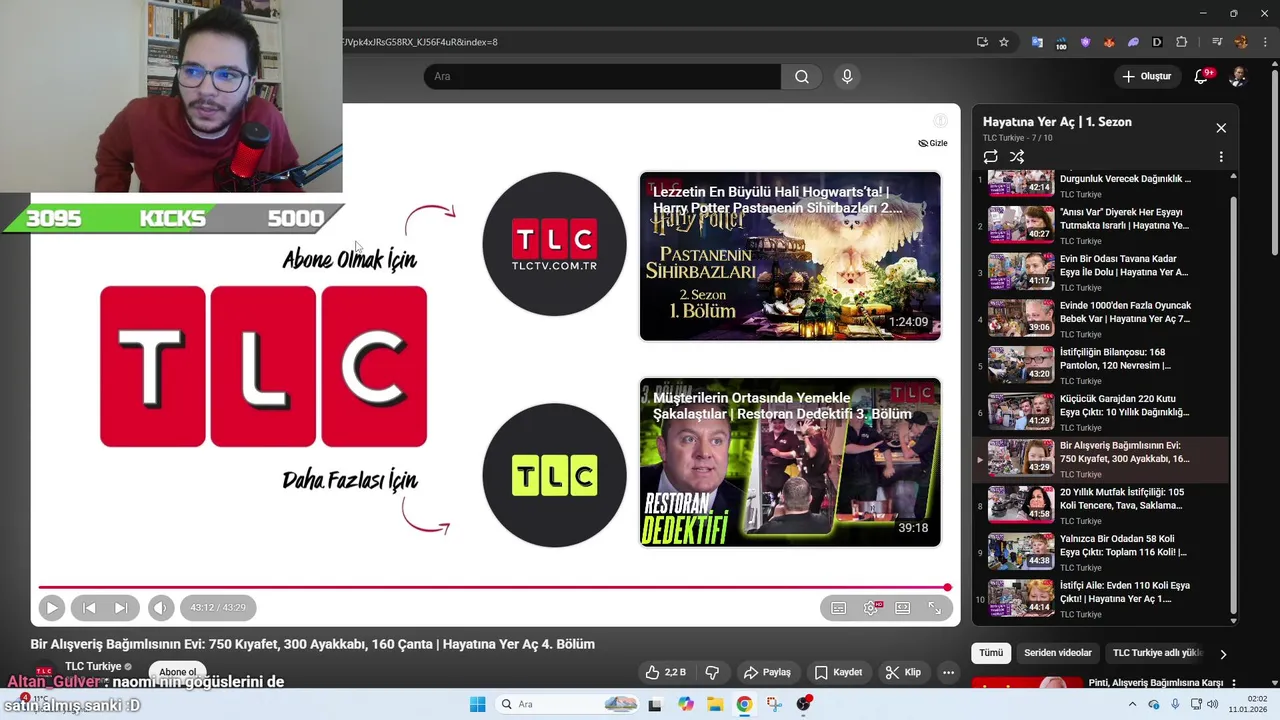The width and height of the screenshot is (1280, 720).
Task: Click the YouTube search magnifier button
Action: coord(802,77)
